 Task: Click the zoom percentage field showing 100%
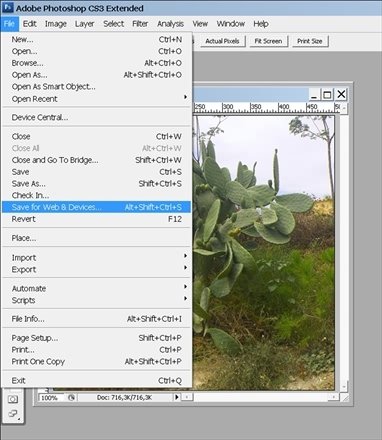[52, 398]
